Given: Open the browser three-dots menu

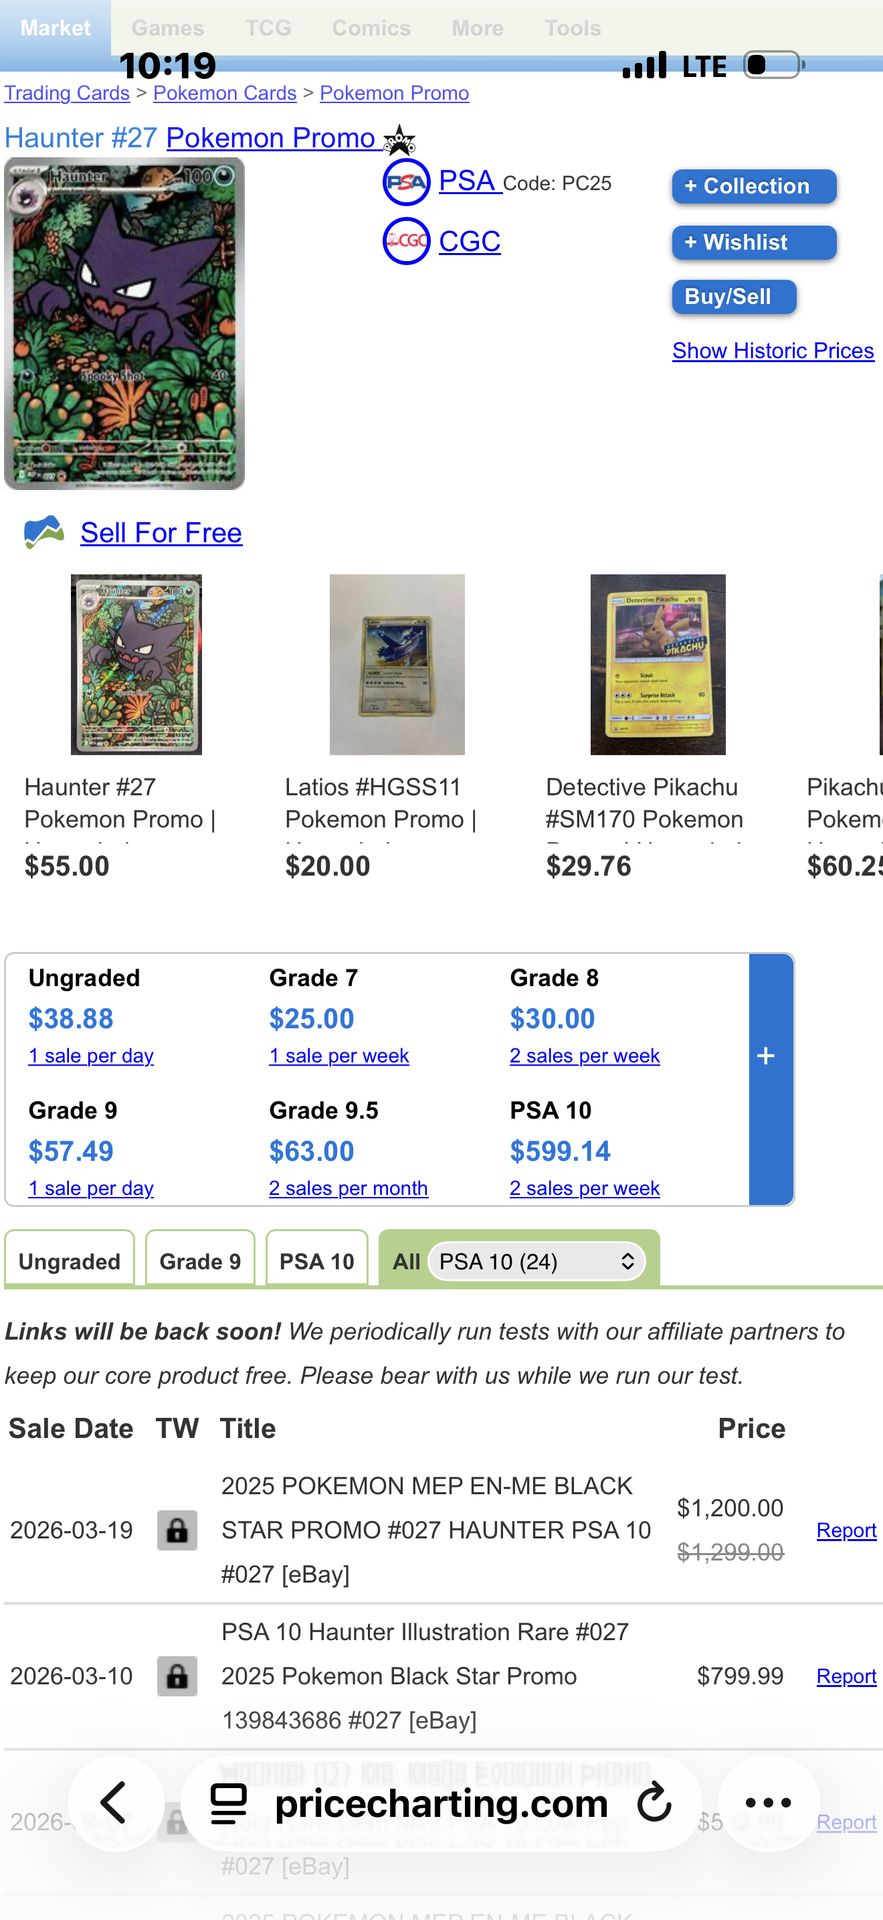Looking at the screenshot, I should (x=768, y=1803).
